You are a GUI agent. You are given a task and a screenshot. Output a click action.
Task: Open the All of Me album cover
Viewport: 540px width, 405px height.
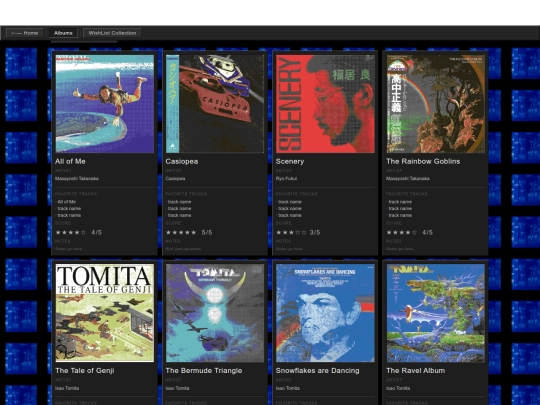click(x=105, y=104)
